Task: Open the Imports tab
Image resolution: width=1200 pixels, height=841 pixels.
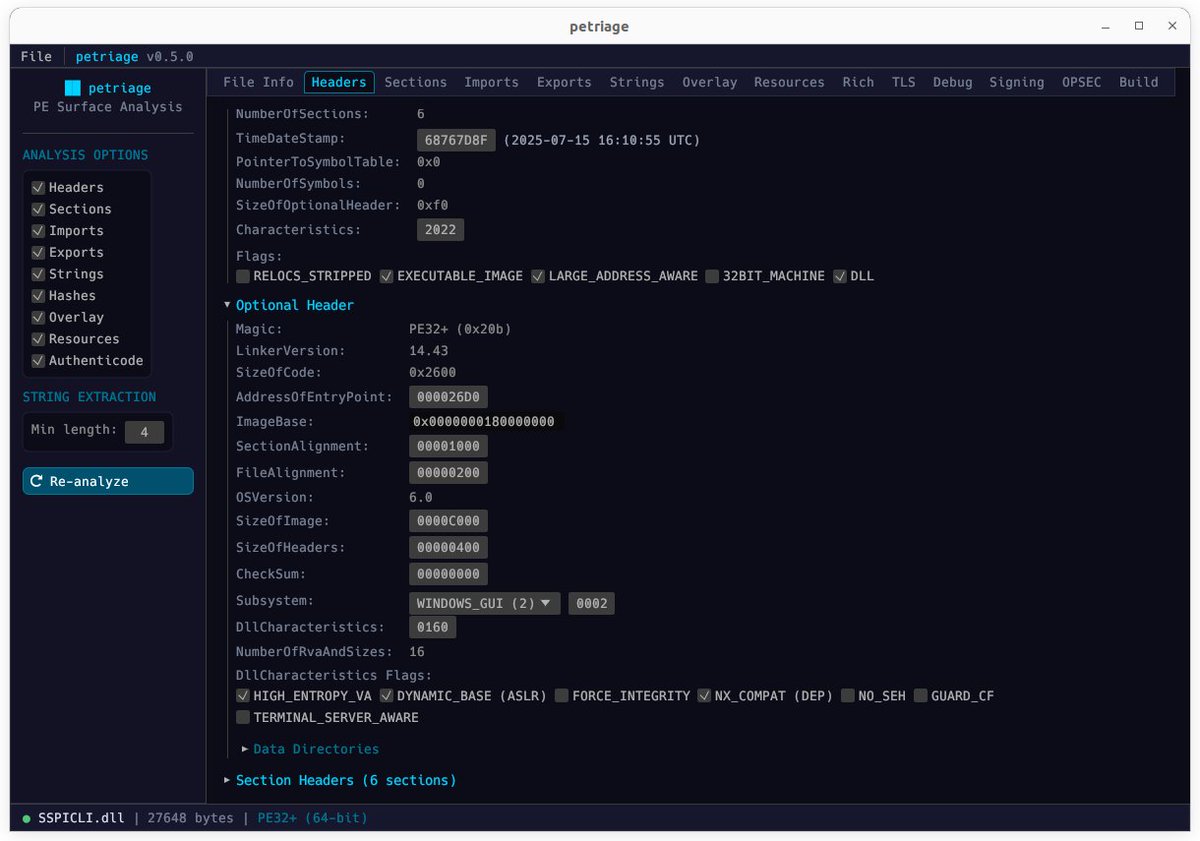Action: pyautogui.click(x=491, y=82)
